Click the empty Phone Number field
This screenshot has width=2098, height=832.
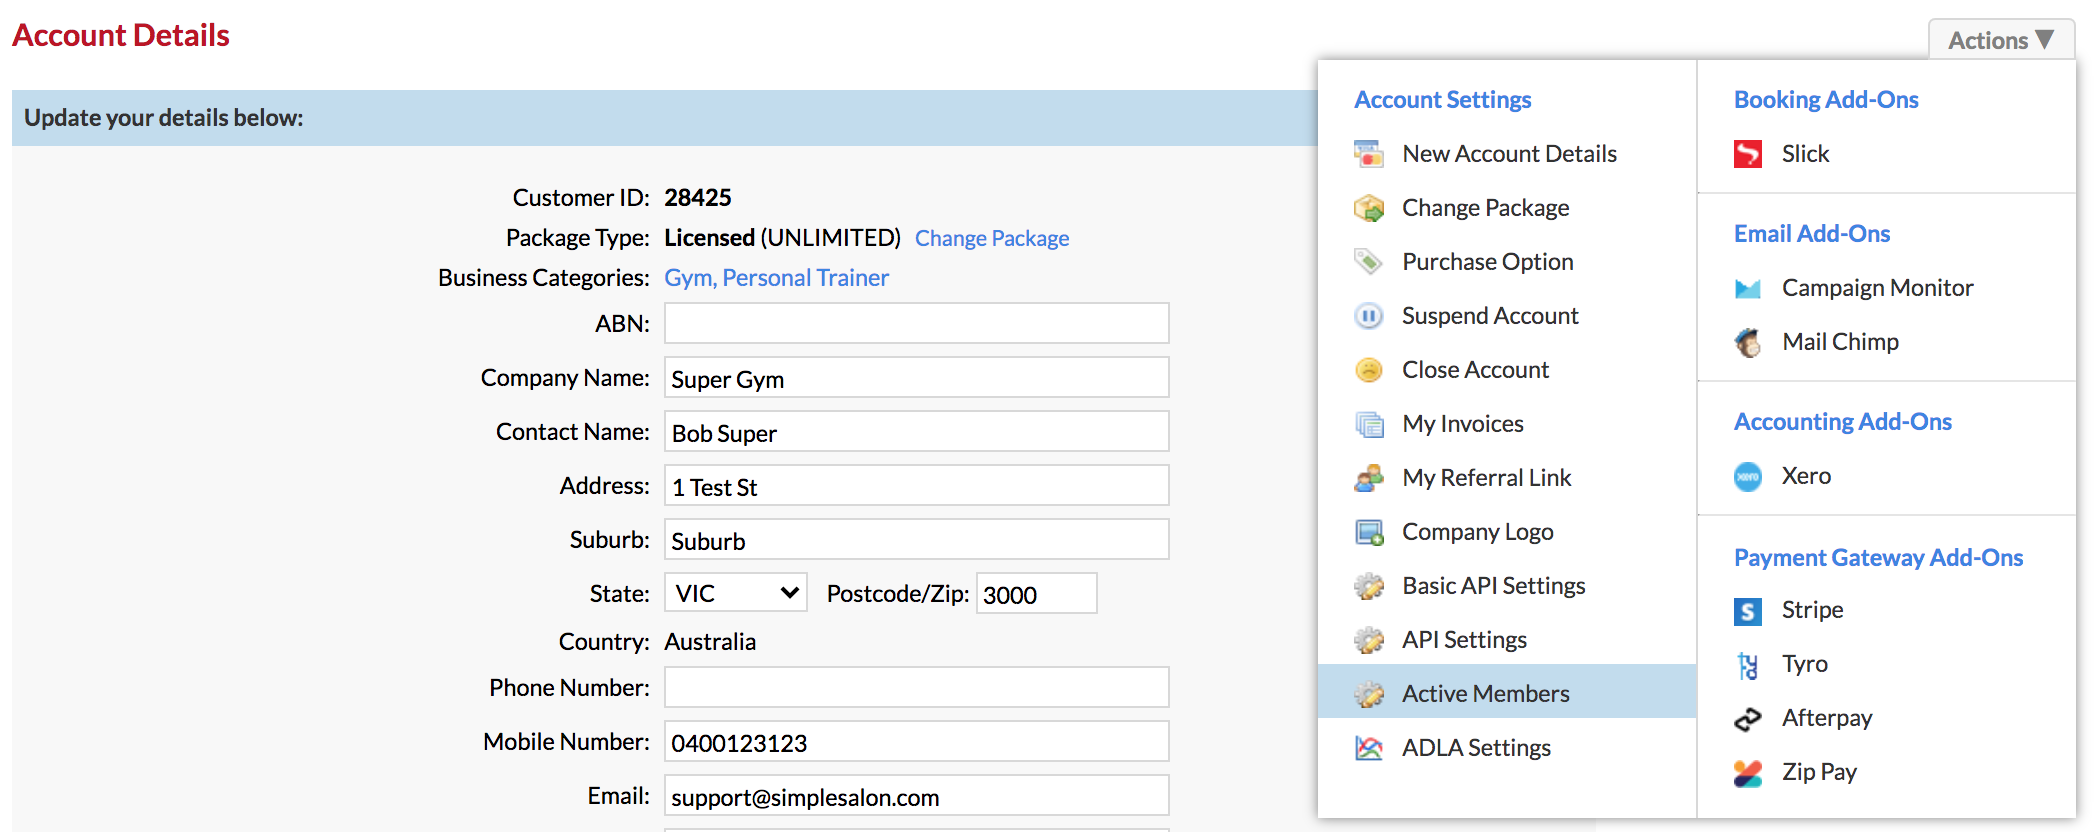click(917, 687)
